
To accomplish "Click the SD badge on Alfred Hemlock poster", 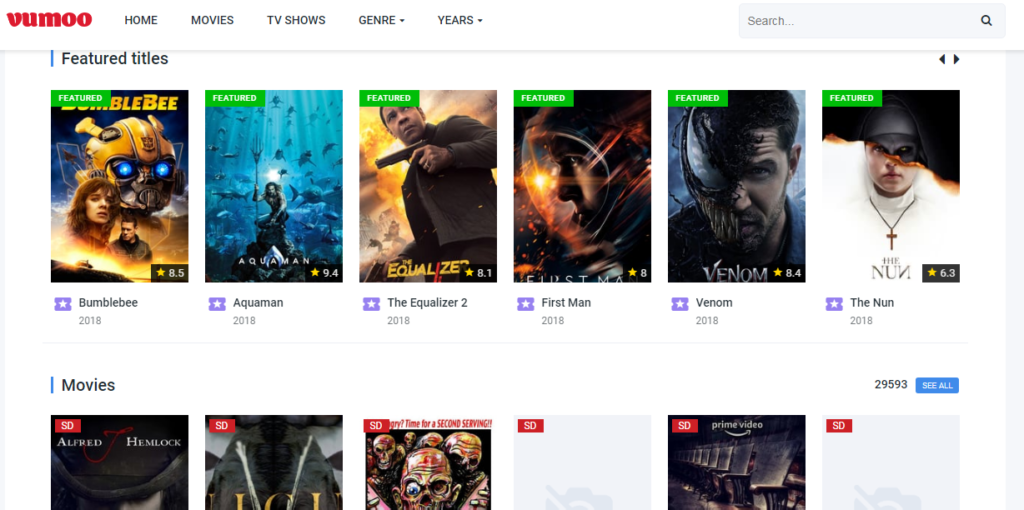I will tap(67, 426).
